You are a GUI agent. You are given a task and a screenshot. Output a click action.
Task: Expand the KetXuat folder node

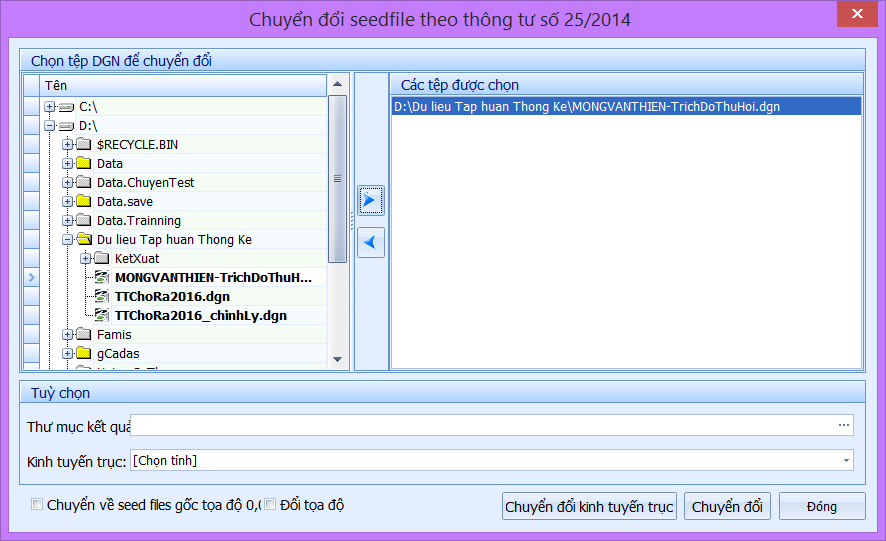pyautogui.click(x=86, y=259)
